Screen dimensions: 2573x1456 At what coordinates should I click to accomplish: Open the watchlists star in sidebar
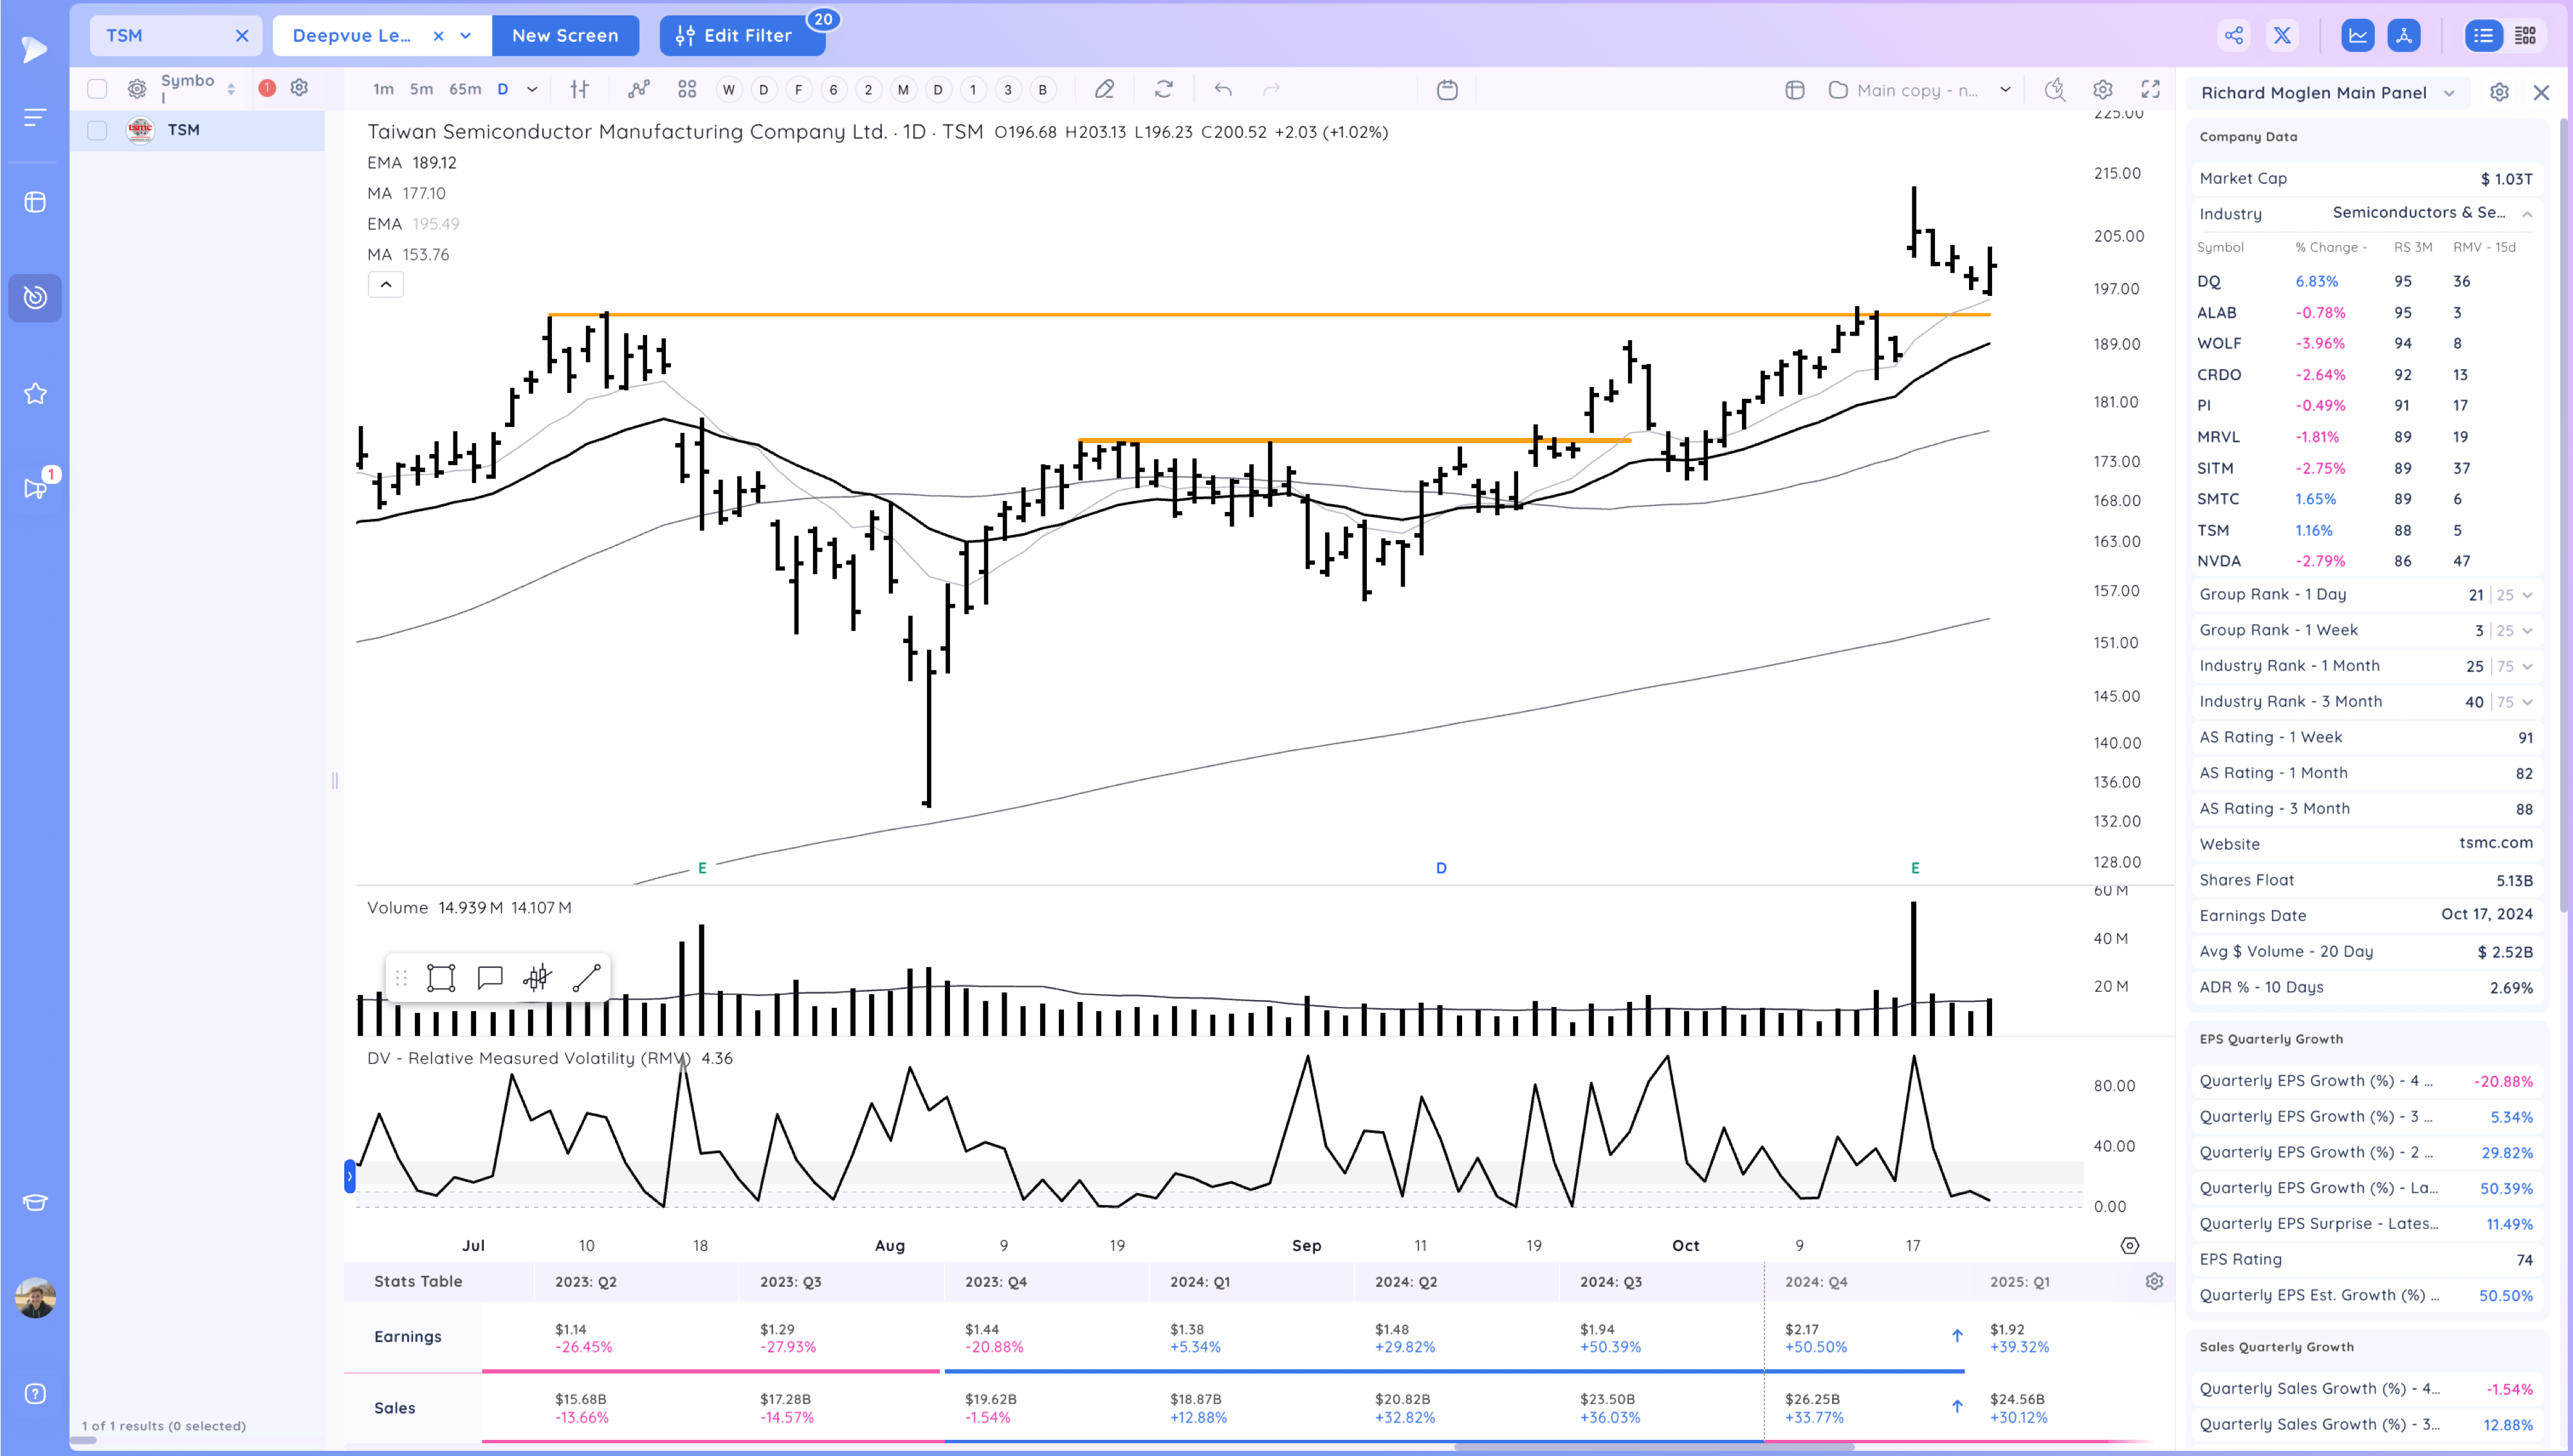[x=35, y=393]
